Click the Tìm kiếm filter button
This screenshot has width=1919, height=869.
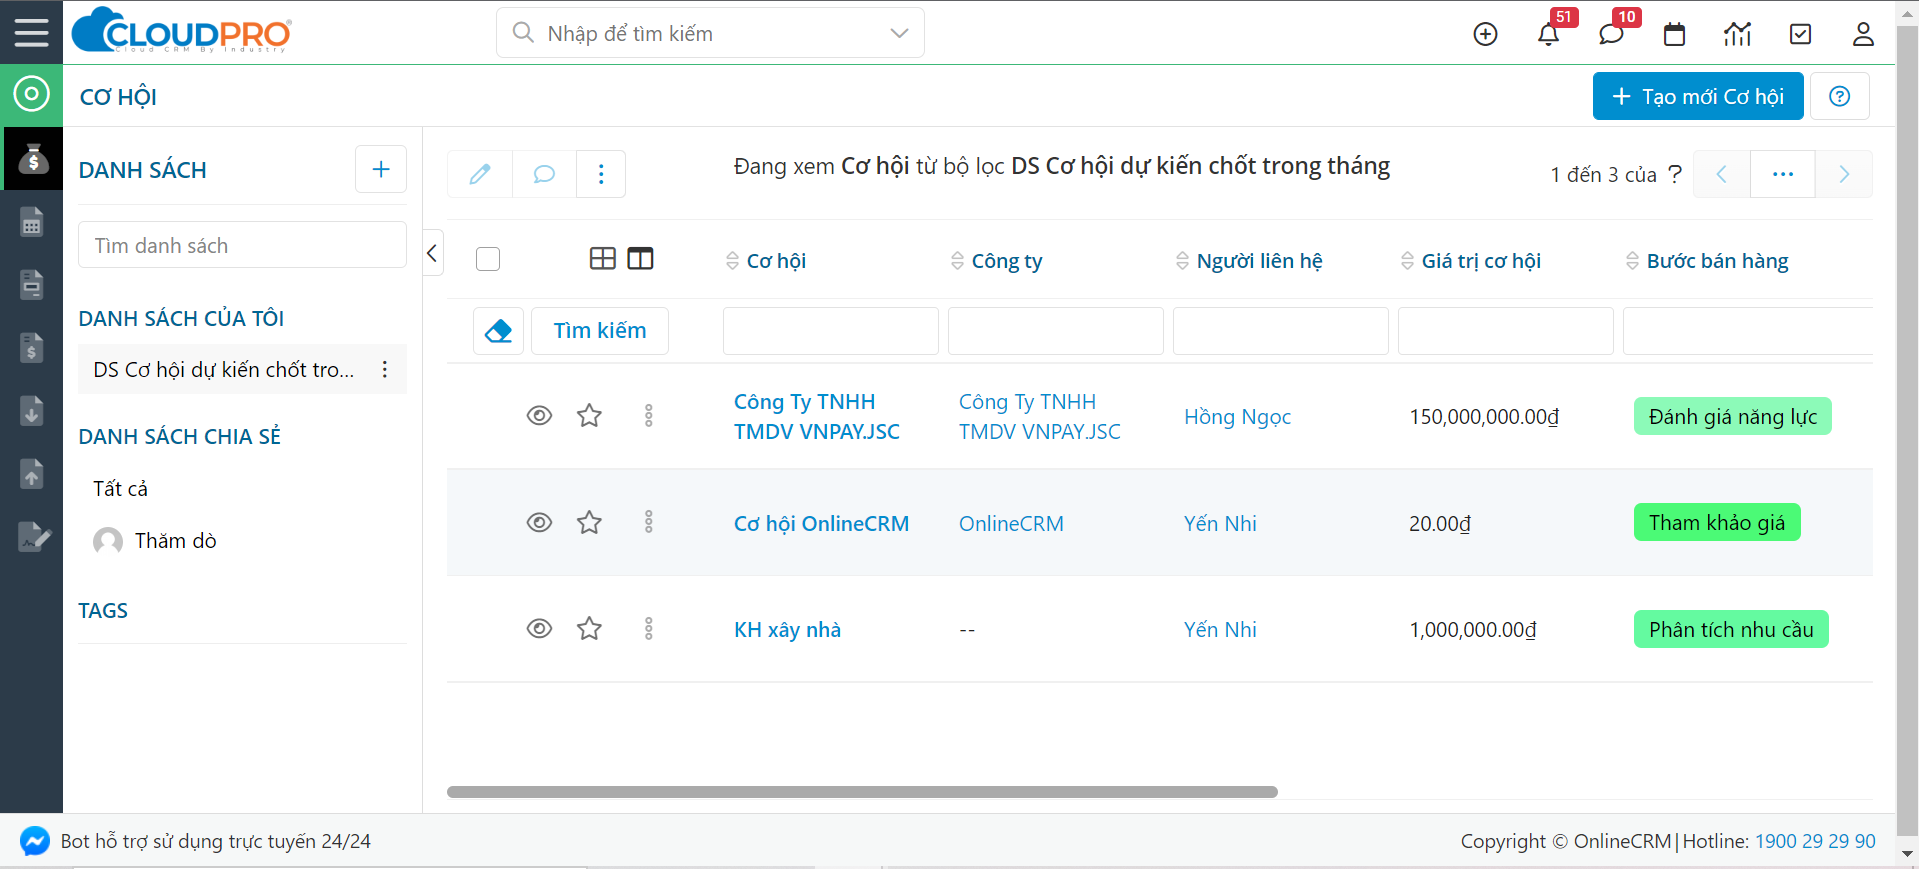pos(600,331)
